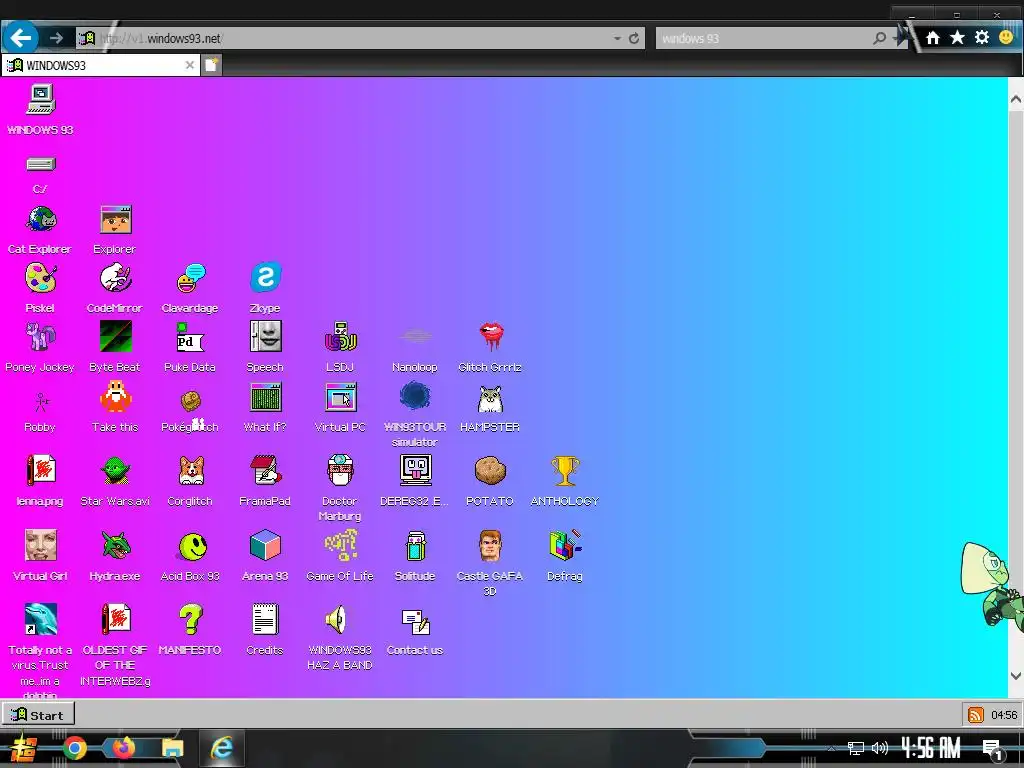Open MANIFESTO question mark icon
Image resolution: width=1024 pixels, height=768 pixels.
pos(190,620)
